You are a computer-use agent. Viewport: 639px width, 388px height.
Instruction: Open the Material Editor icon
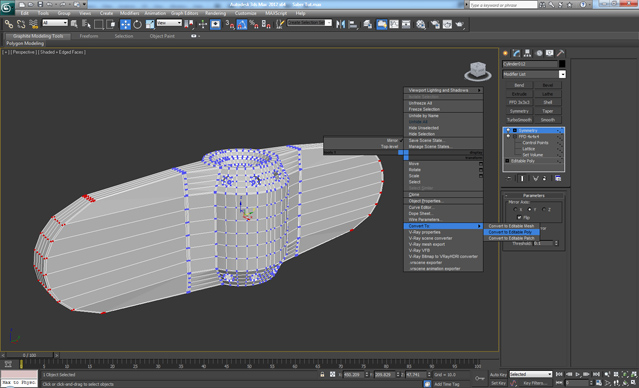(421, 24)
